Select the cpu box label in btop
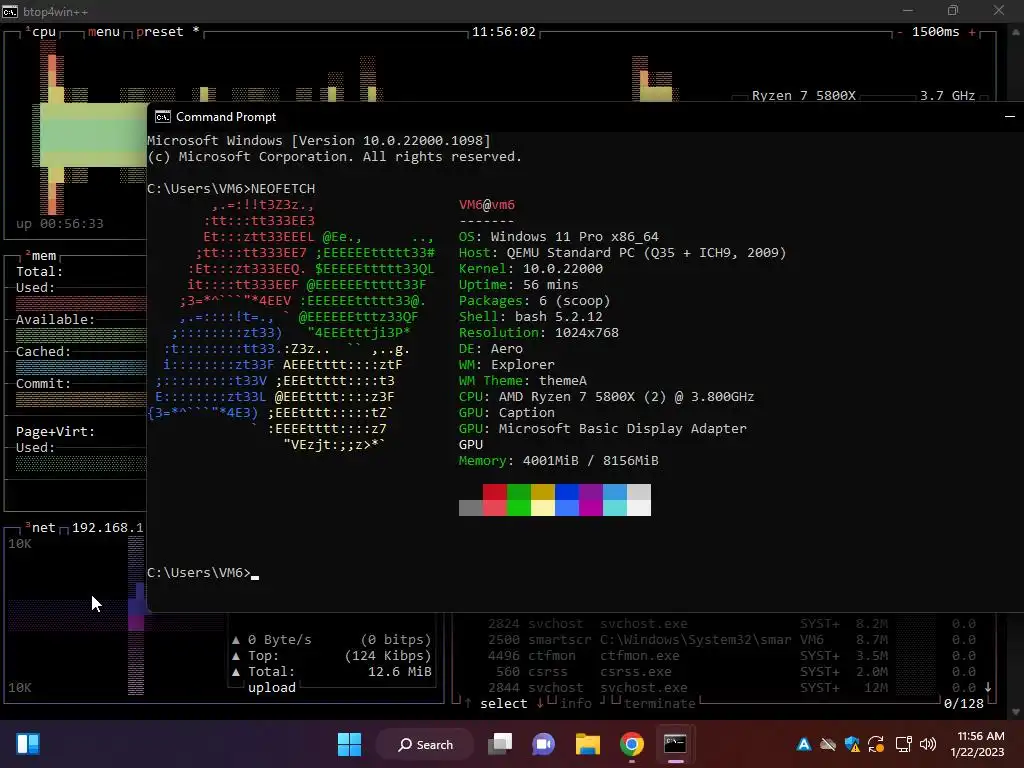 (43, 31)
